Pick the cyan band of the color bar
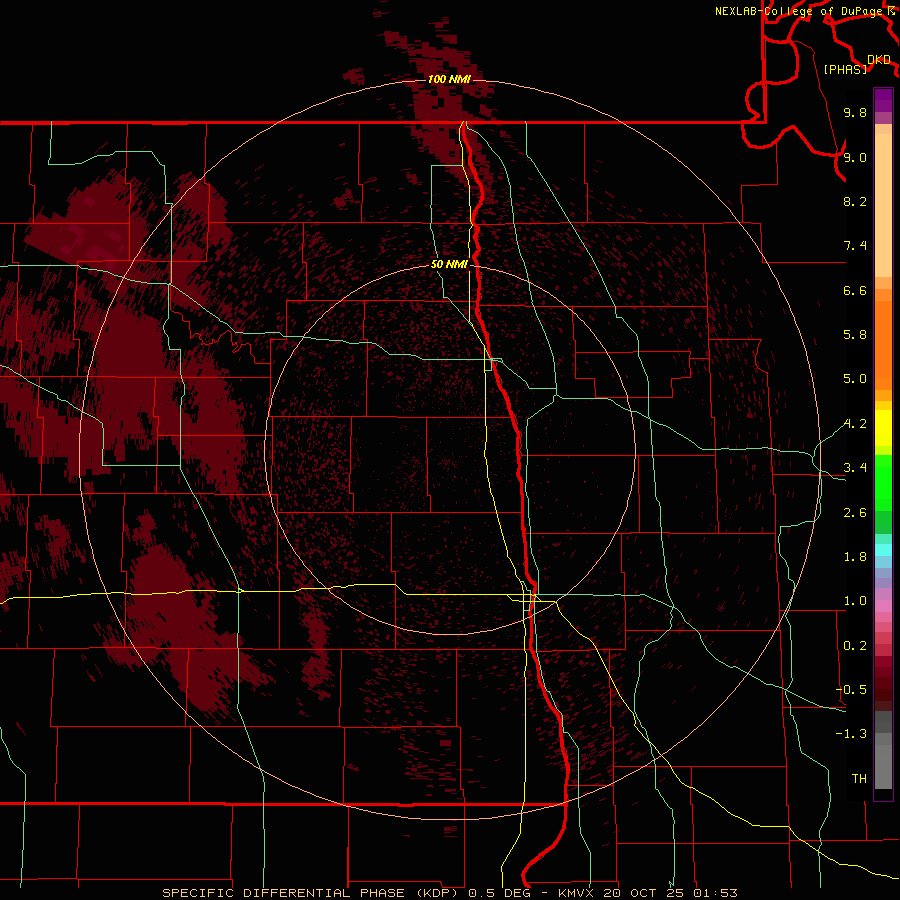The height and width of the screenshot is (900, 900). (883, 550)
